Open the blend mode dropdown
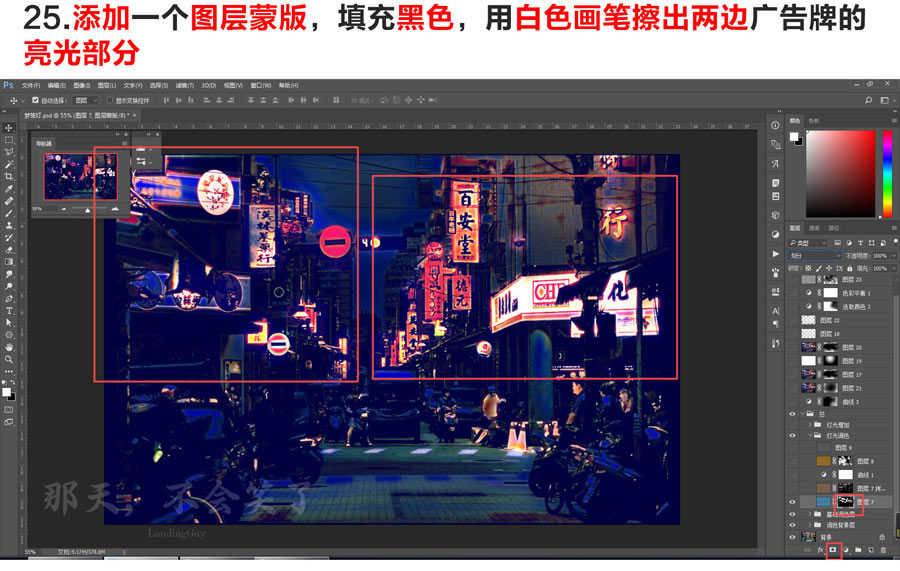The width and height of the screenshot is (900, 571). pos(814,255)
